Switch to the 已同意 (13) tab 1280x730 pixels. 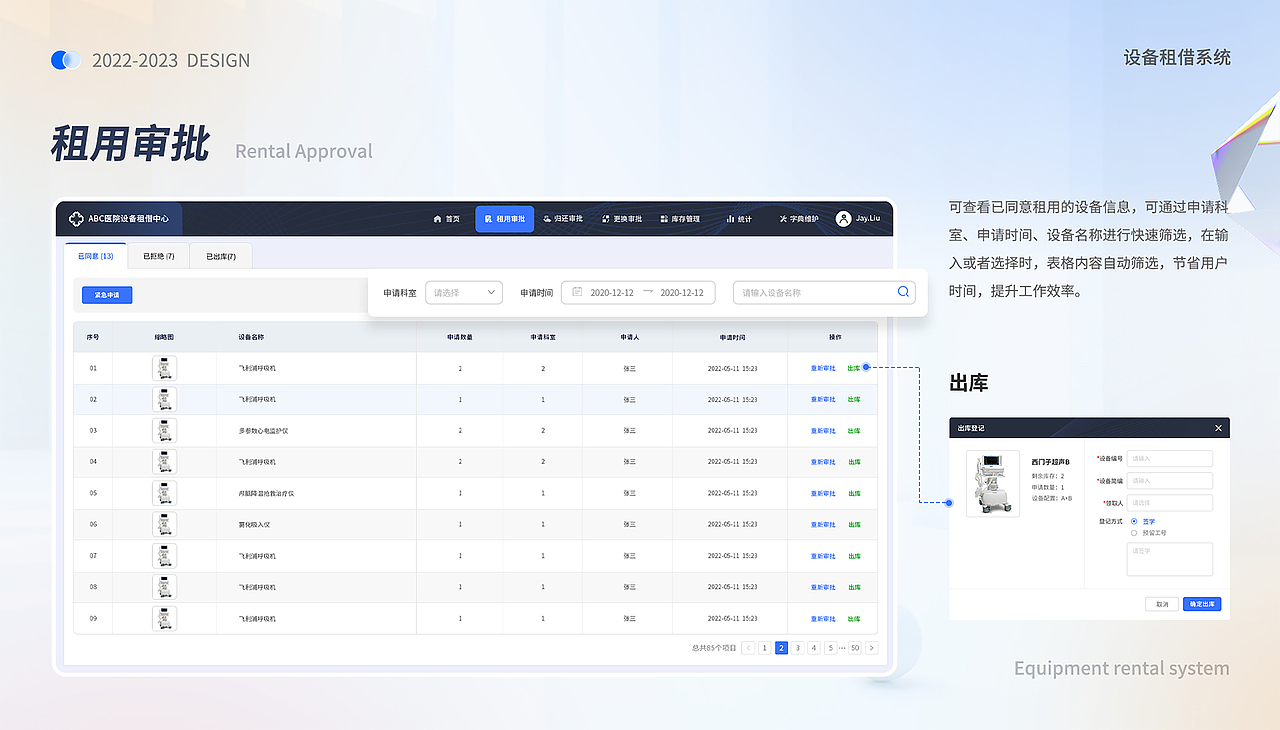coord(96,256)
